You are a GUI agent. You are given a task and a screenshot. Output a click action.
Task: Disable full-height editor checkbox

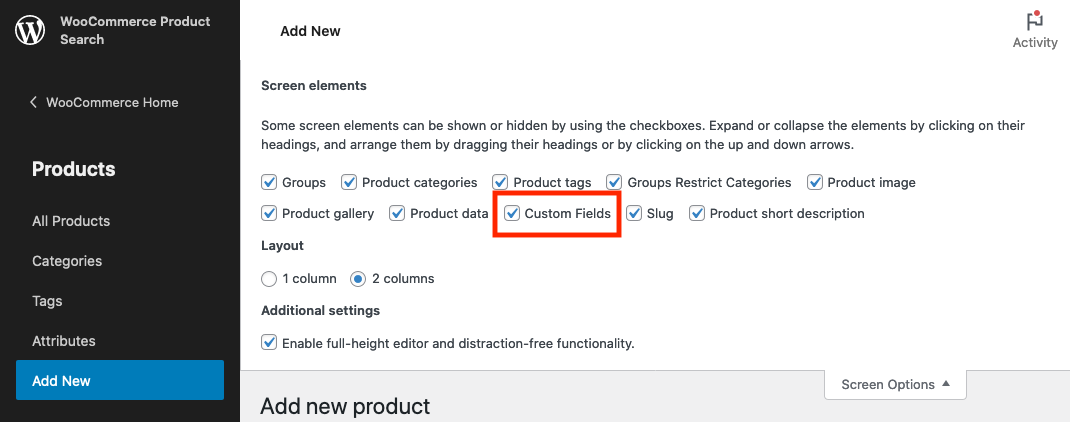tap(269, 343)
